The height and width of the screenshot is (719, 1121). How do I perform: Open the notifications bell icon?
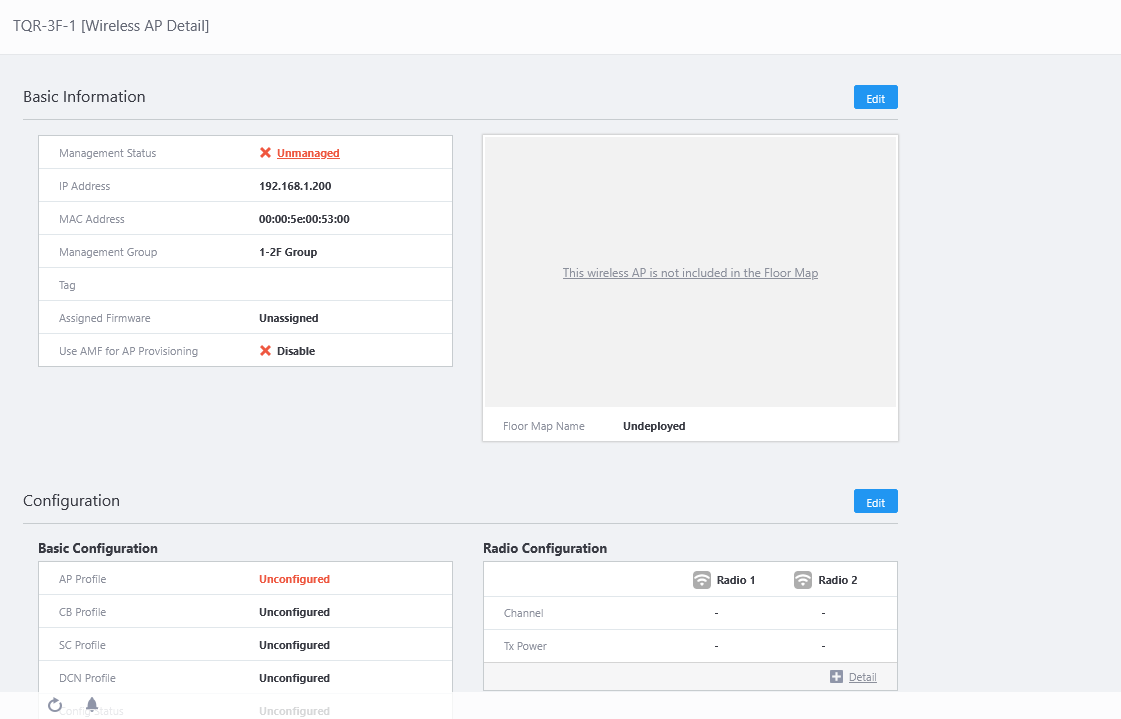point(92,705)
